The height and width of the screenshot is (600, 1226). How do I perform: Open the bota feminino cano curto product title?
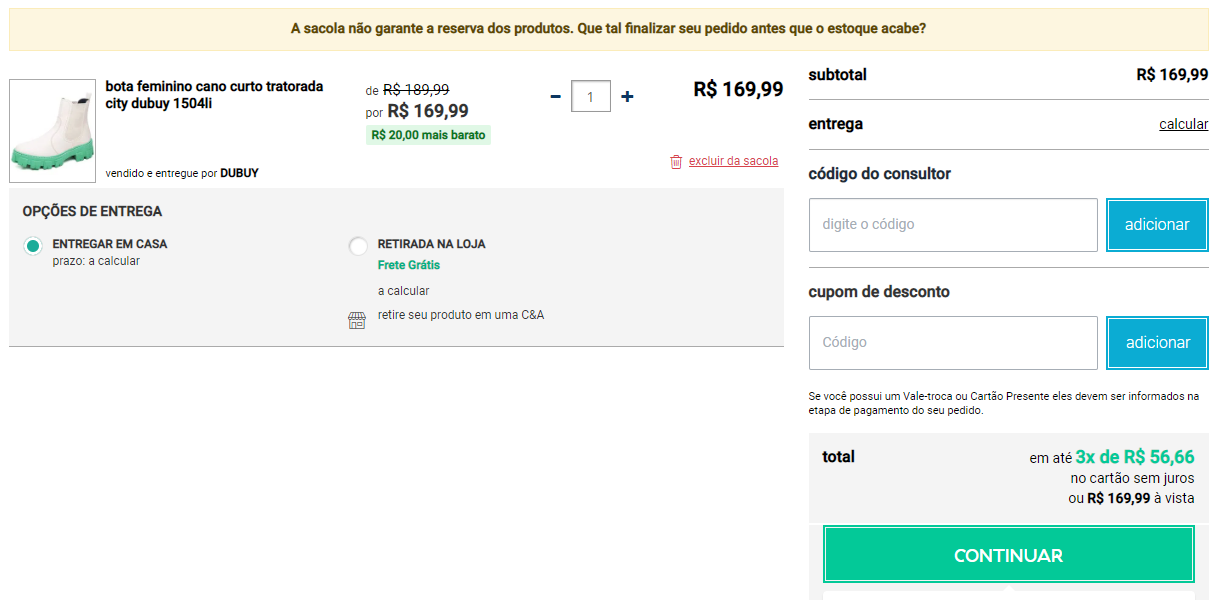[214, 95]
